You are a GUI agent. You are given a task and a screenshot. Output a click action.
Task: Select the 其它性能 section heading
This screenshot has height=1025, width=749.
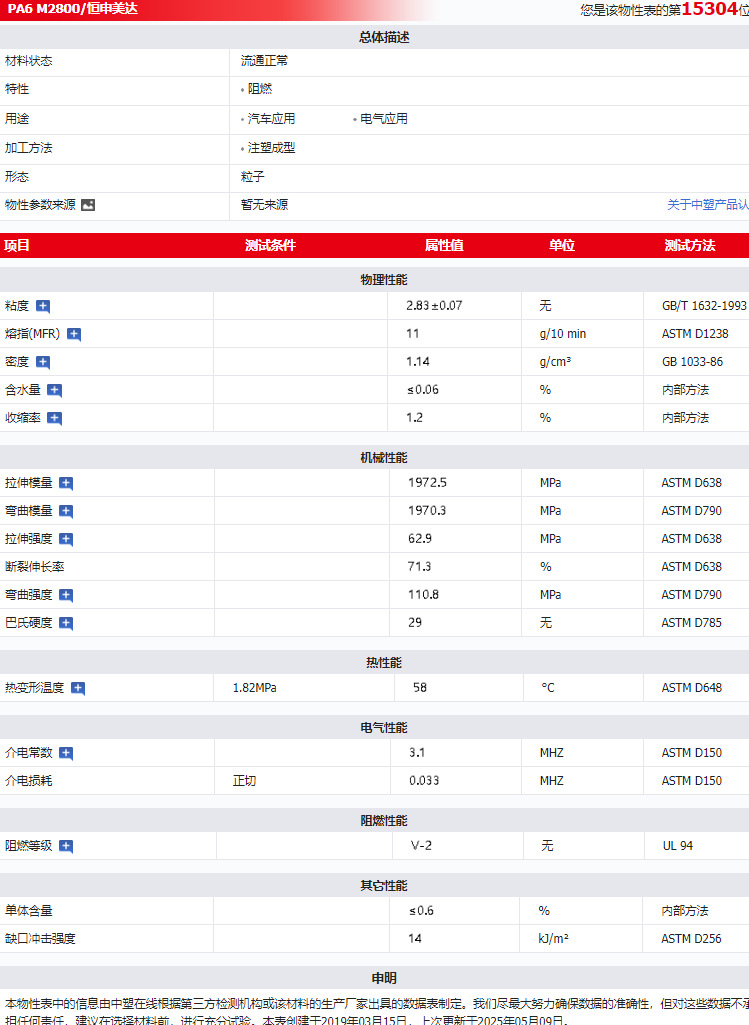[x=384, y=886]
